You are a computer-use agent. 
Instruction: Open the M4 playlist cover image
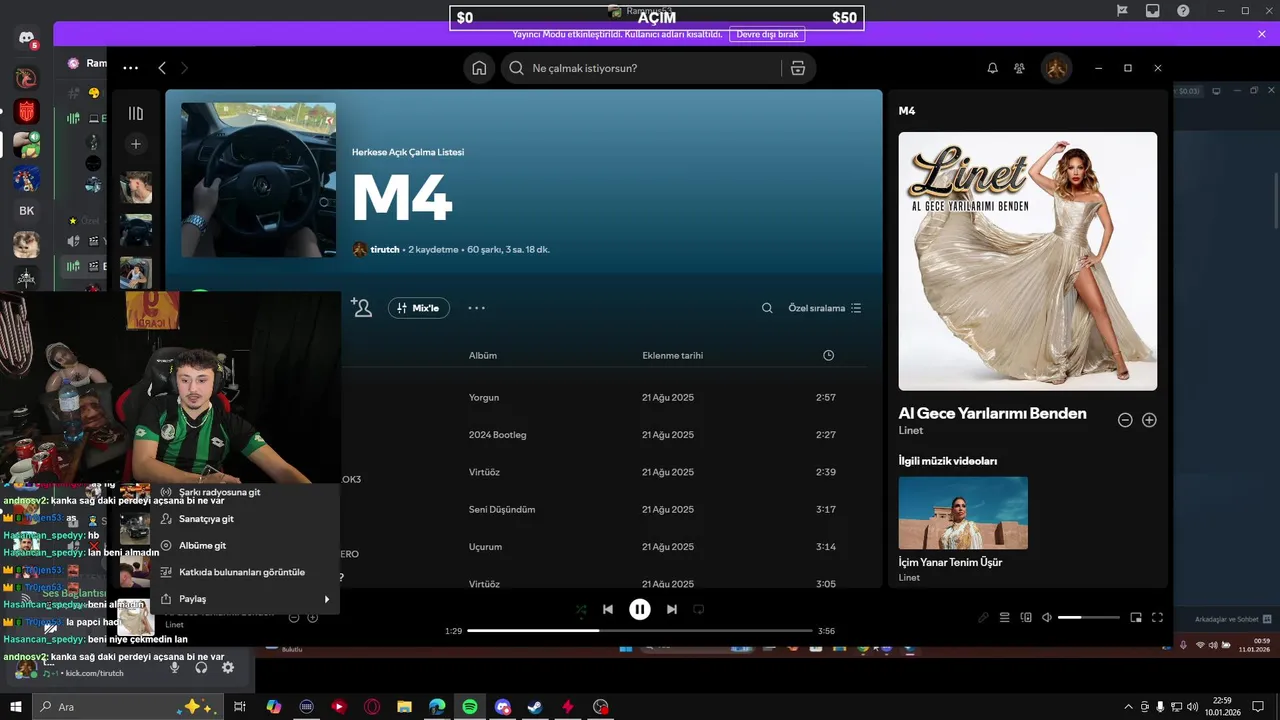(259, 180)
